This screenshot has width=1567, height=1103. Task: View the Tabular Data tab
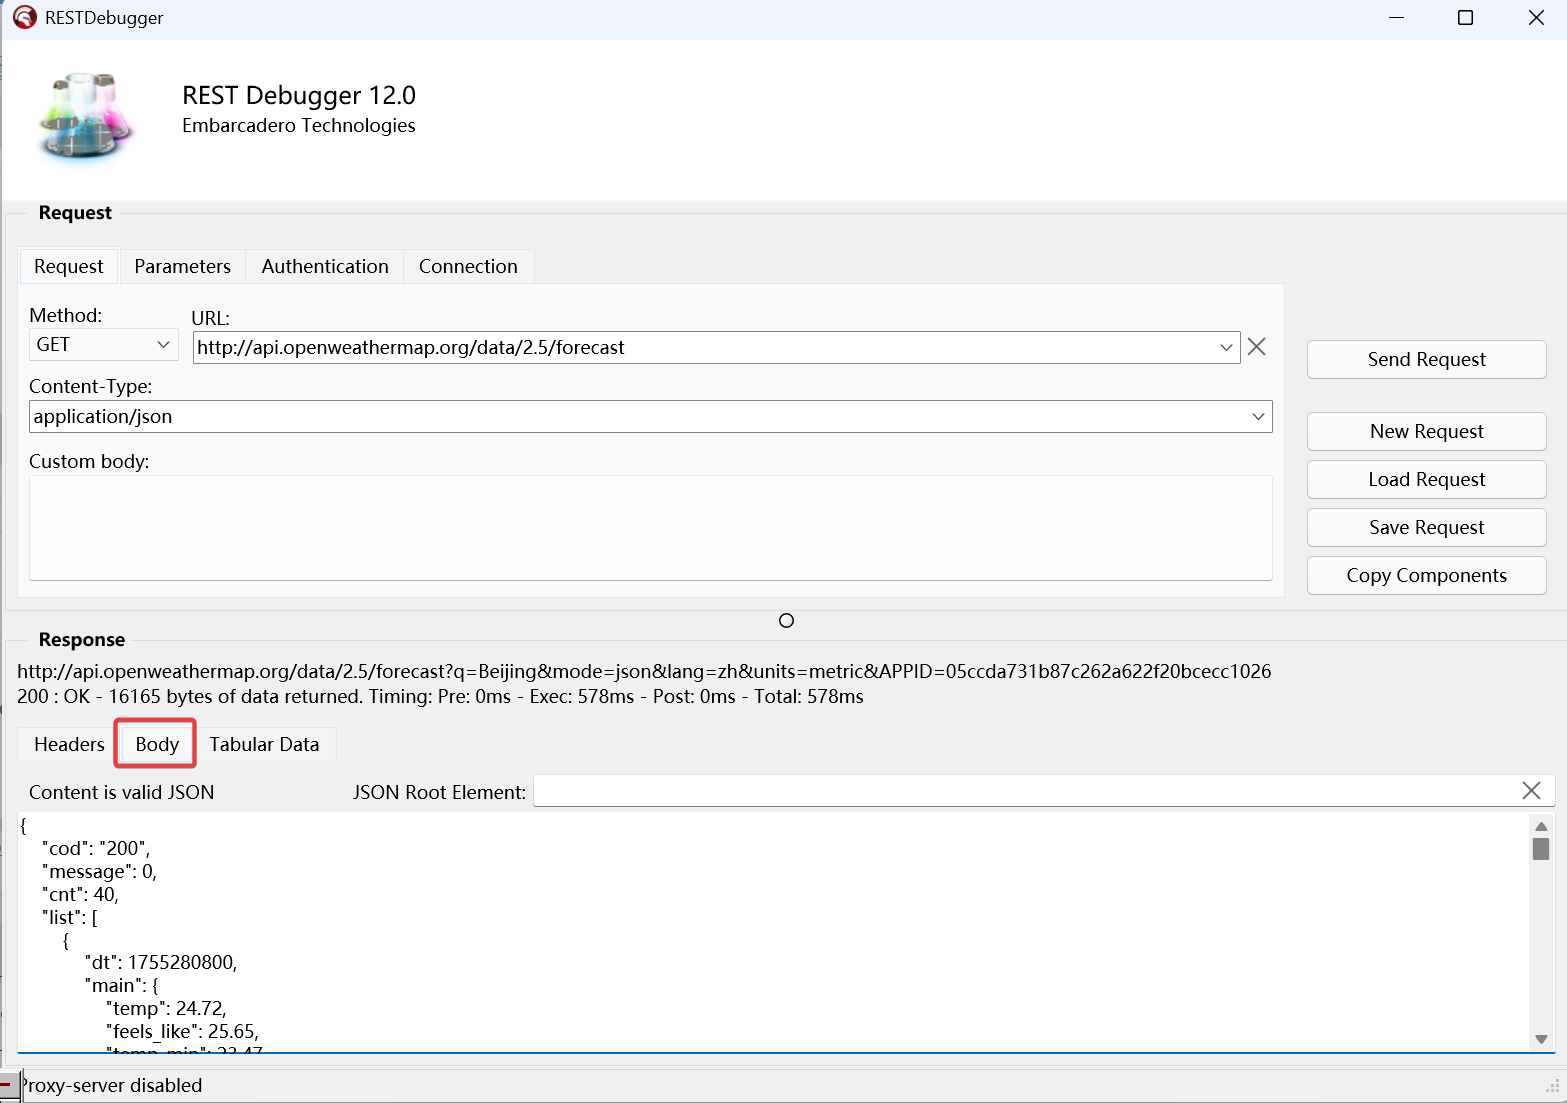pos(264,745)
